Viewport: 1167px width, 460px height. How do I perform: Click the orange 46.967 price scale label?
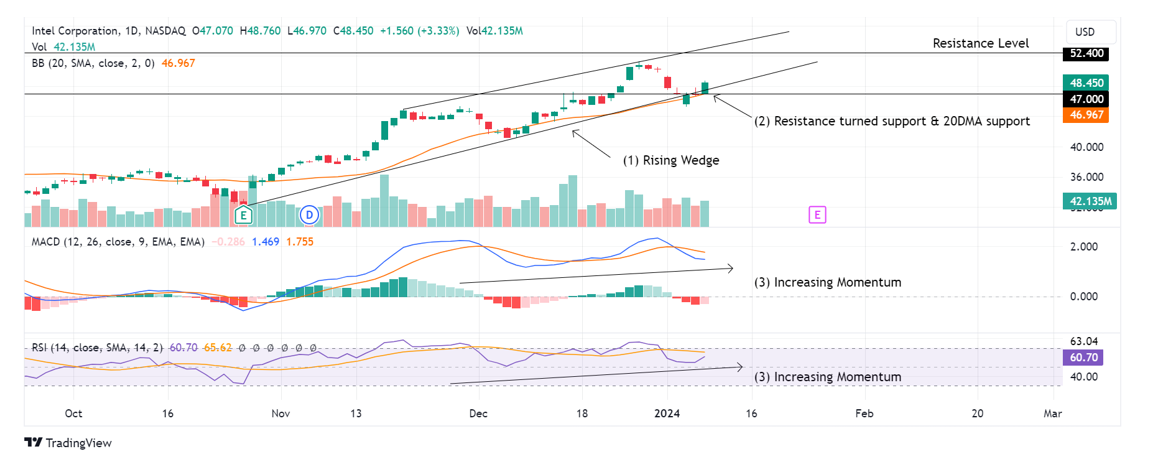(1085, 115)
